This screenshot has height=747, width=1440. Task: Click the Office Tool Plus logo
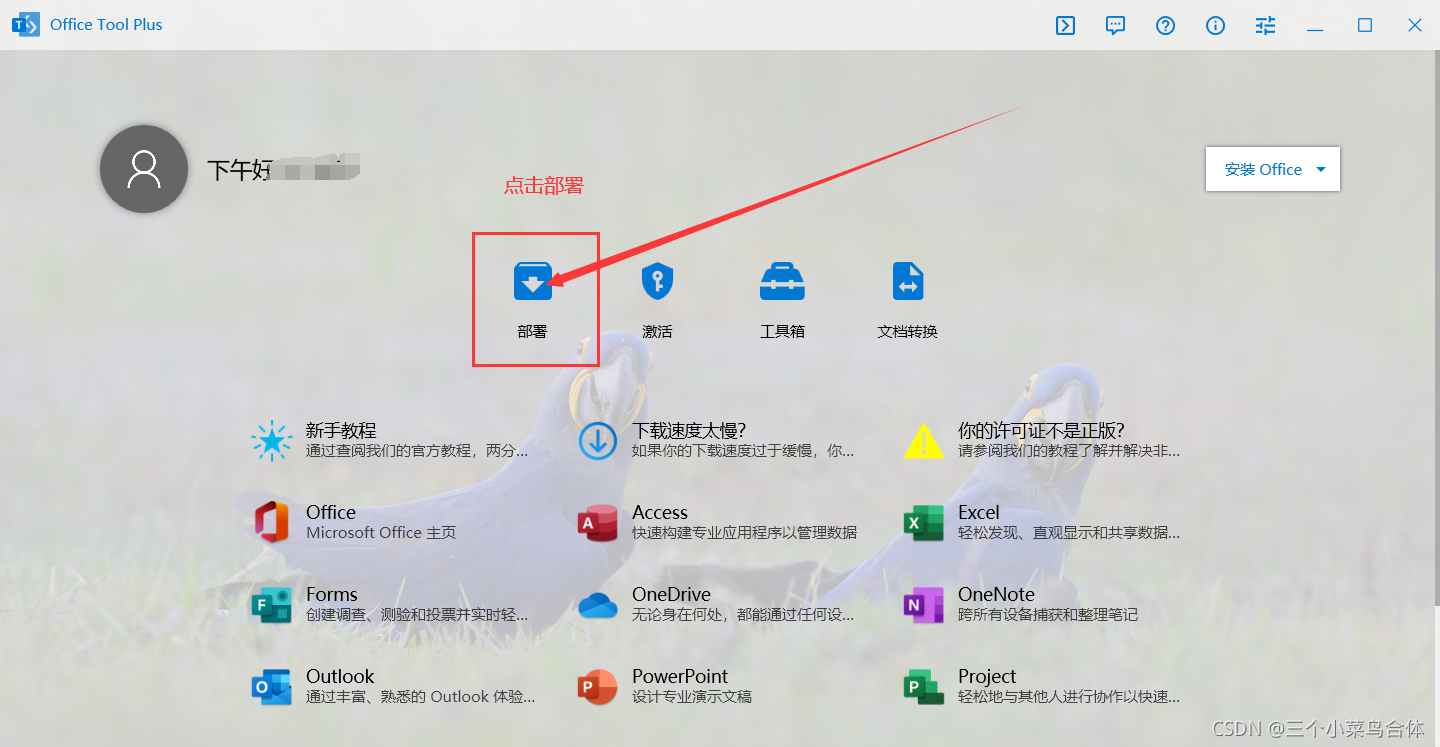point(24,24)
